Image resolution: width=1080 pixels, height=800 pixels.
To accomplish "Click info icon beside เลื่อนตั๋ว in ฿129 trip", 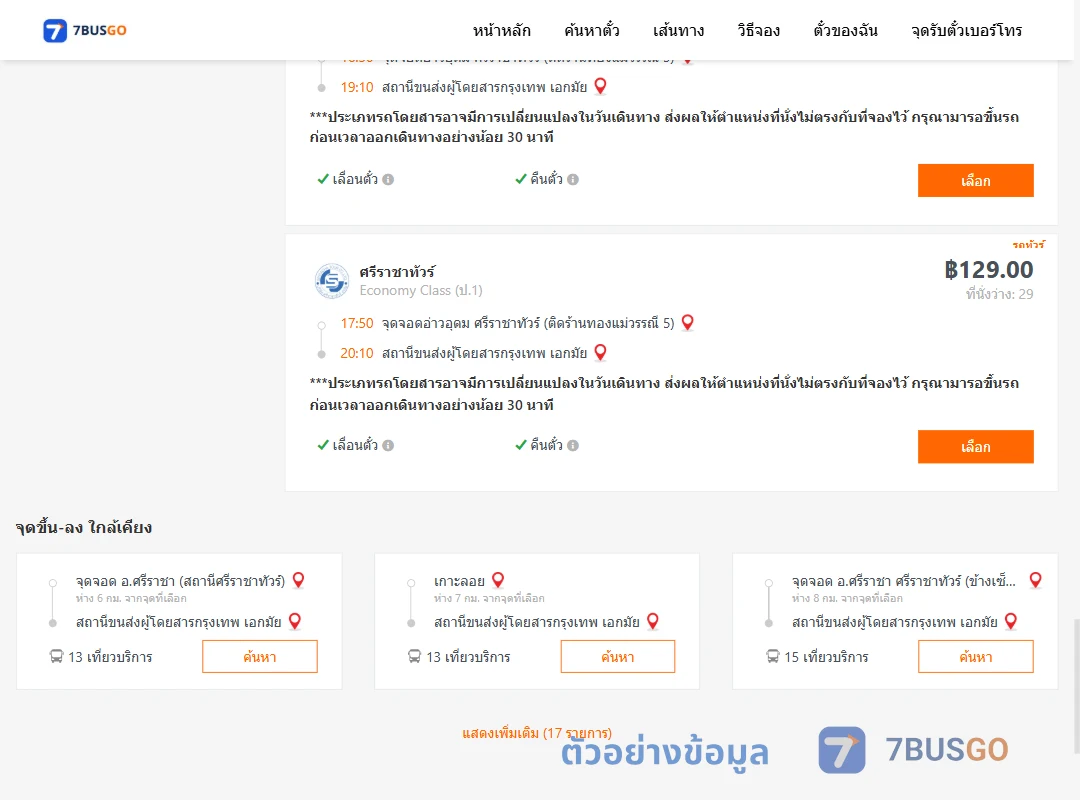I will [x=388, y=445].
